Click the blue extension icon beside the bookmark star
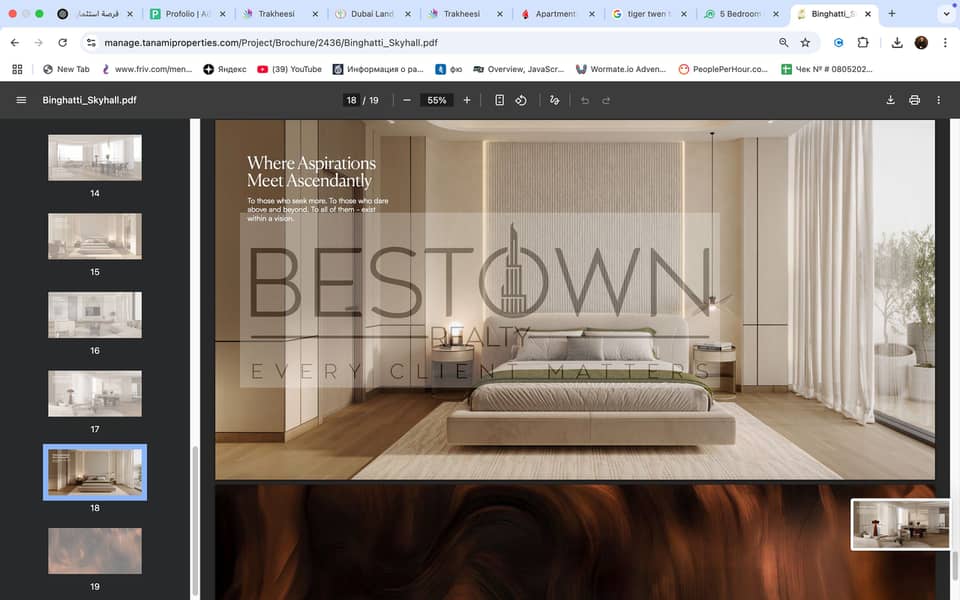The width and height of the screenshot is (960, 600). point(839,42)
